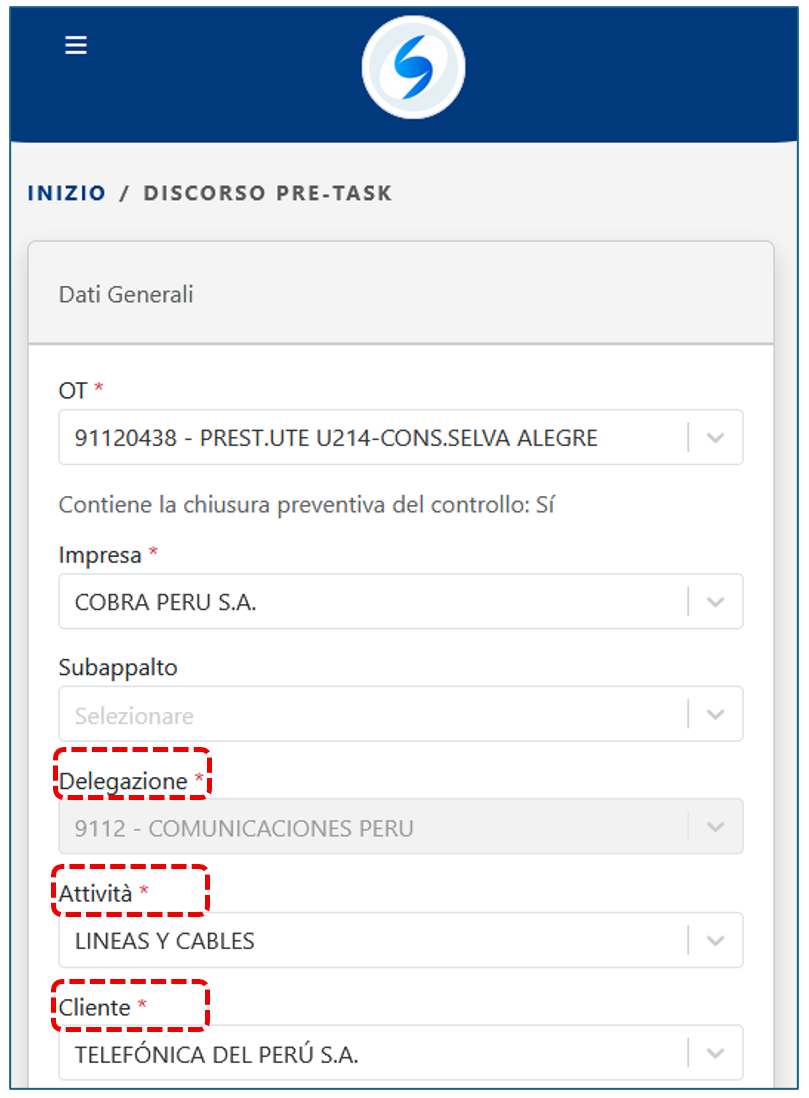Click the TELEFÓNICA DEL PERÚ S.A. field
This screenshot has width=809, height=1098.
point(216,1054)
